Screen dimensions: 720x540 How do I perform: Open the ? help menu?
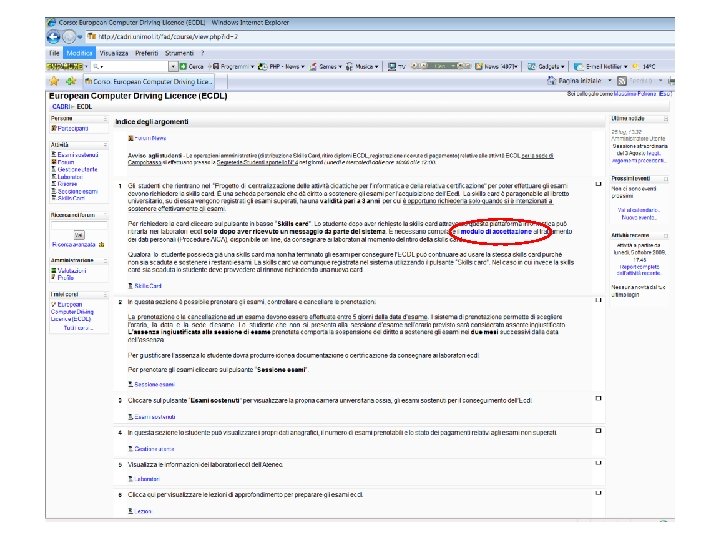pos(202,53)
